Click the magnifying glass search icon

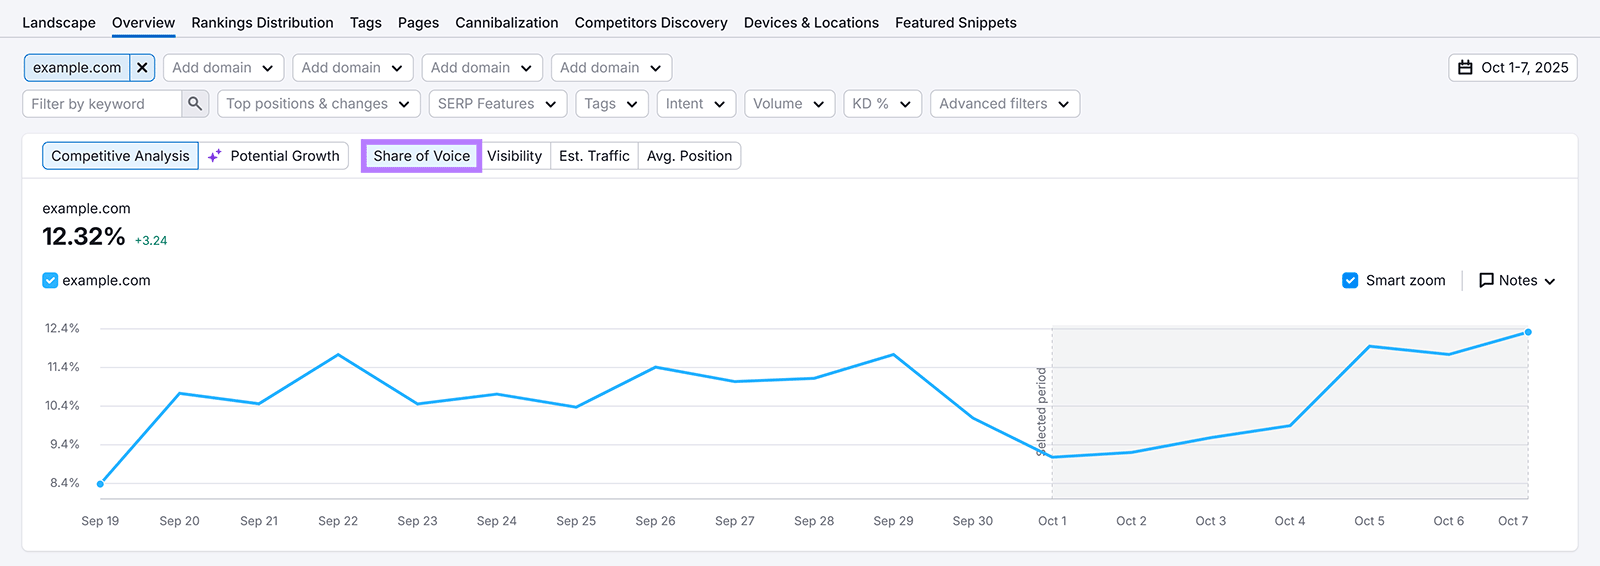click(195, 104)
